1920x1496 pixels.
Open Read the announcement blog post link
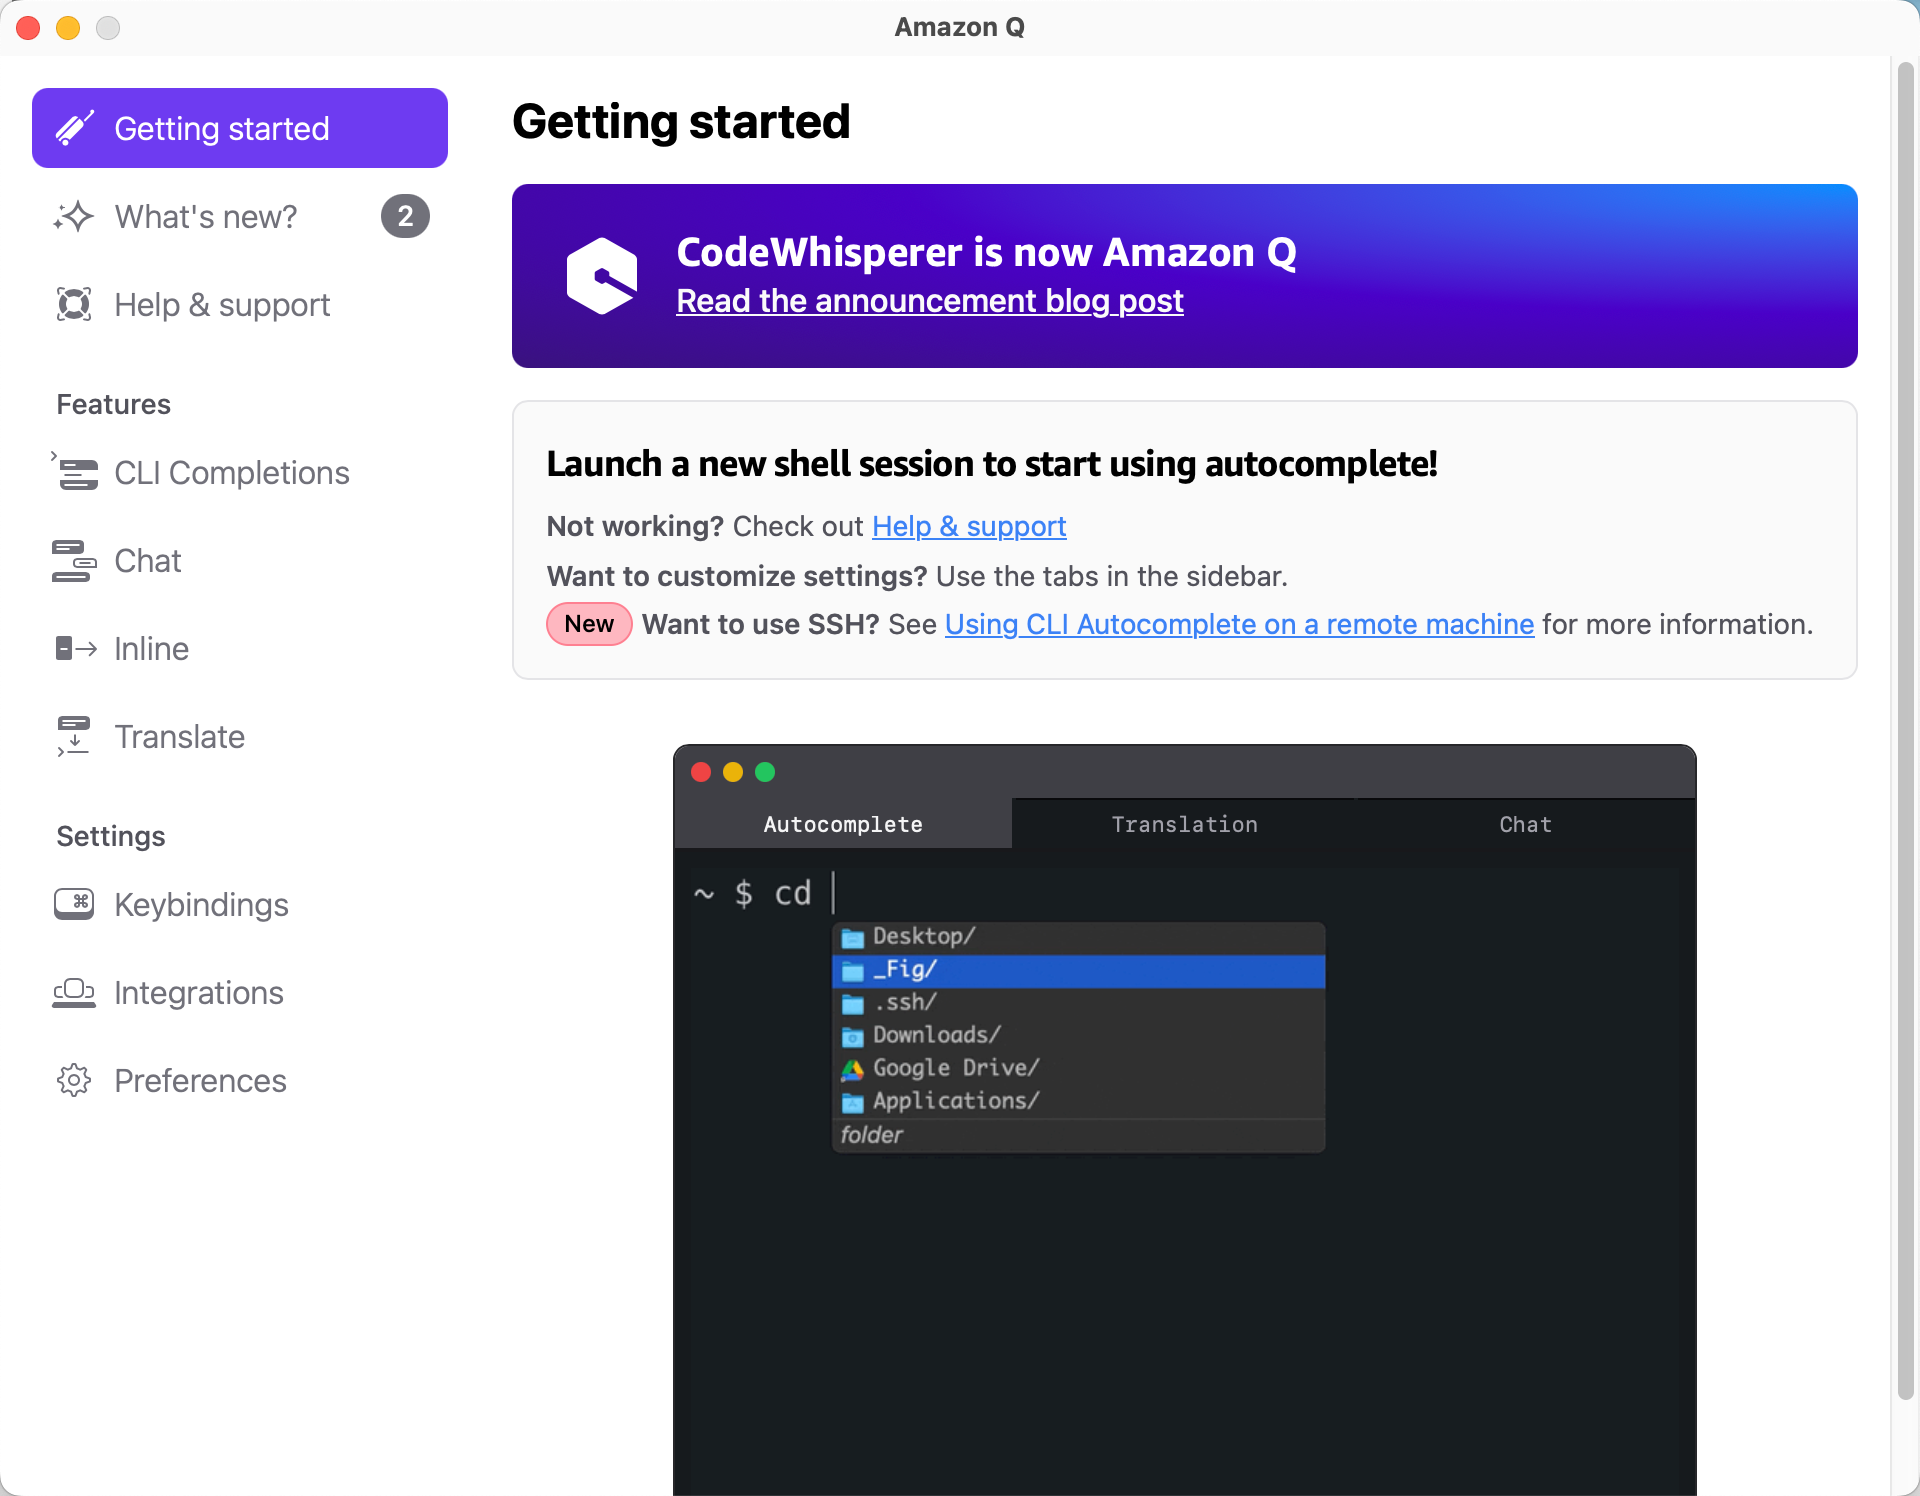(929, 301)
